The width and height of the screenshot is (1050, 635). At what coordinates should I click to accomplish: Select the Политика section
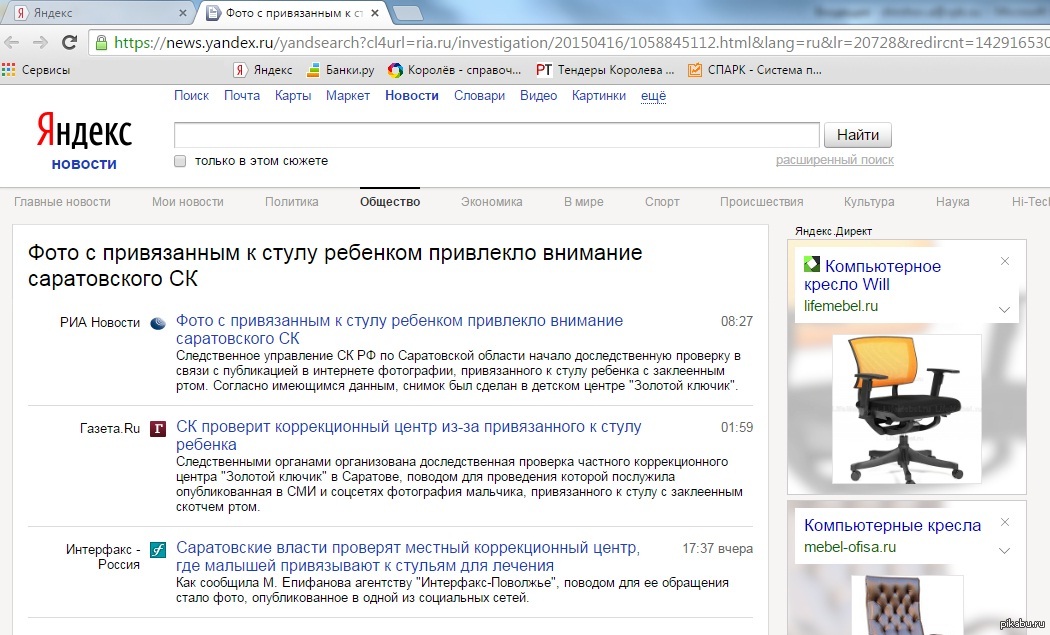(x=291, y=202)
